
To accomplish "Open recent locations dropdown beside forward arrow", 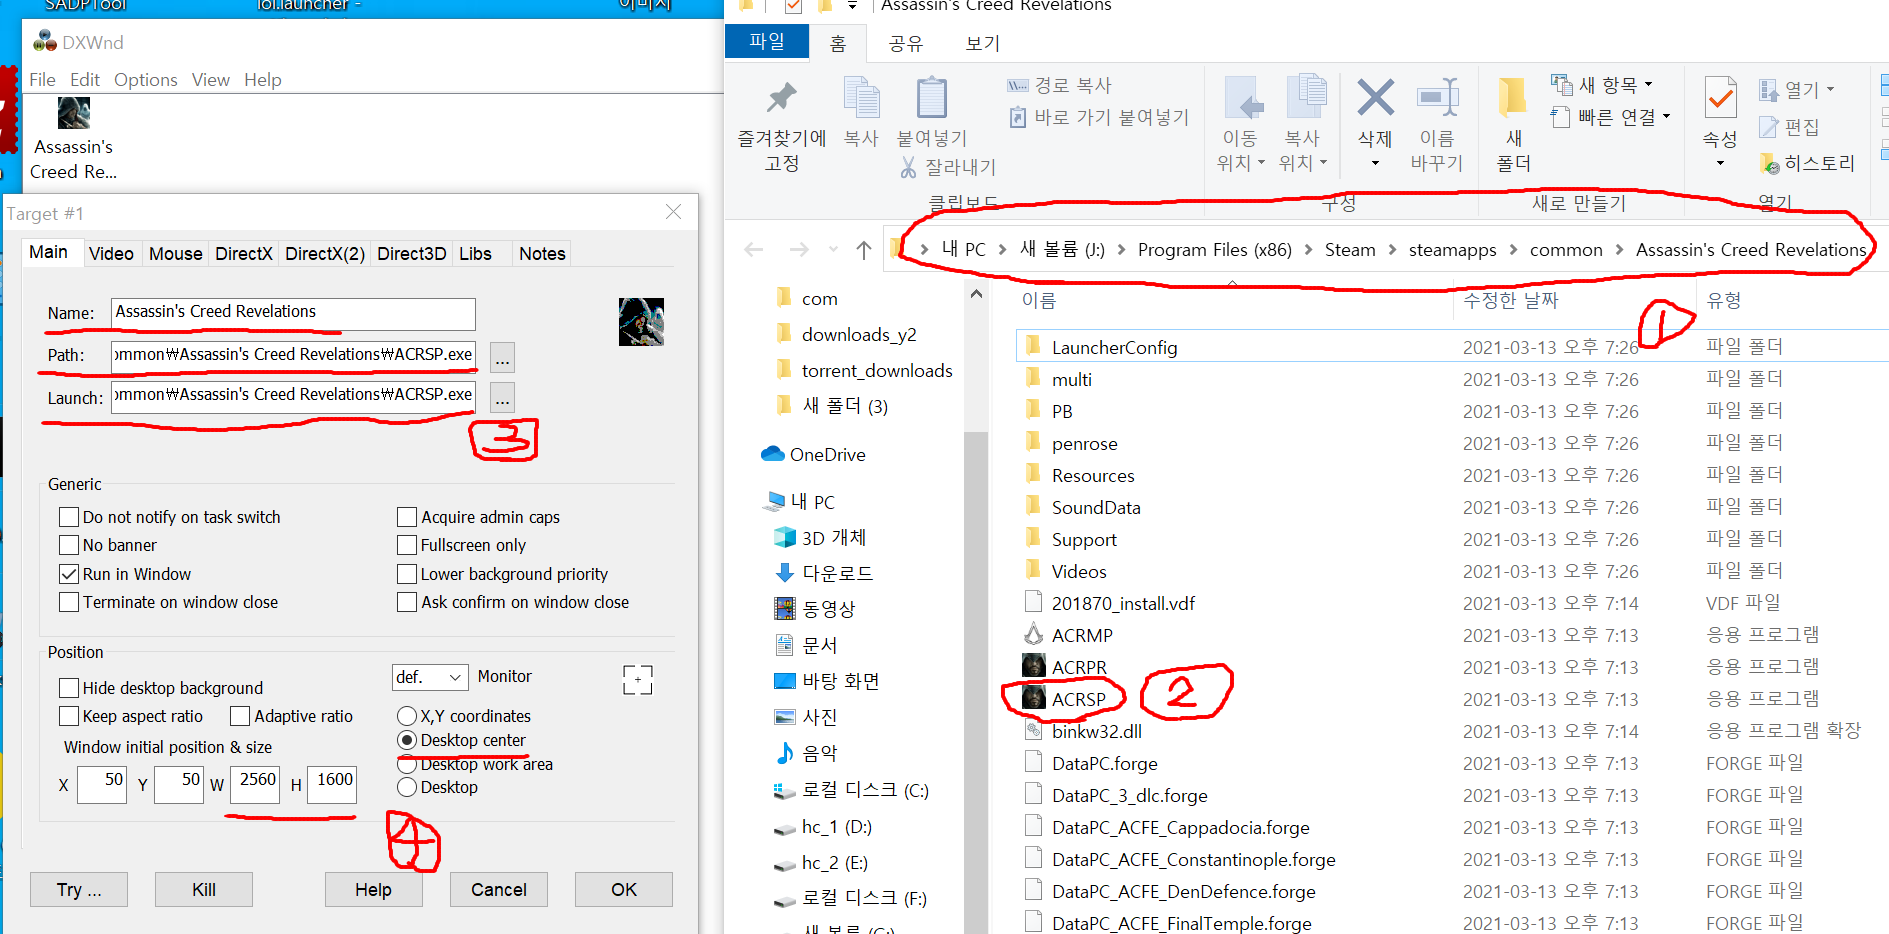I will (833, 250).
